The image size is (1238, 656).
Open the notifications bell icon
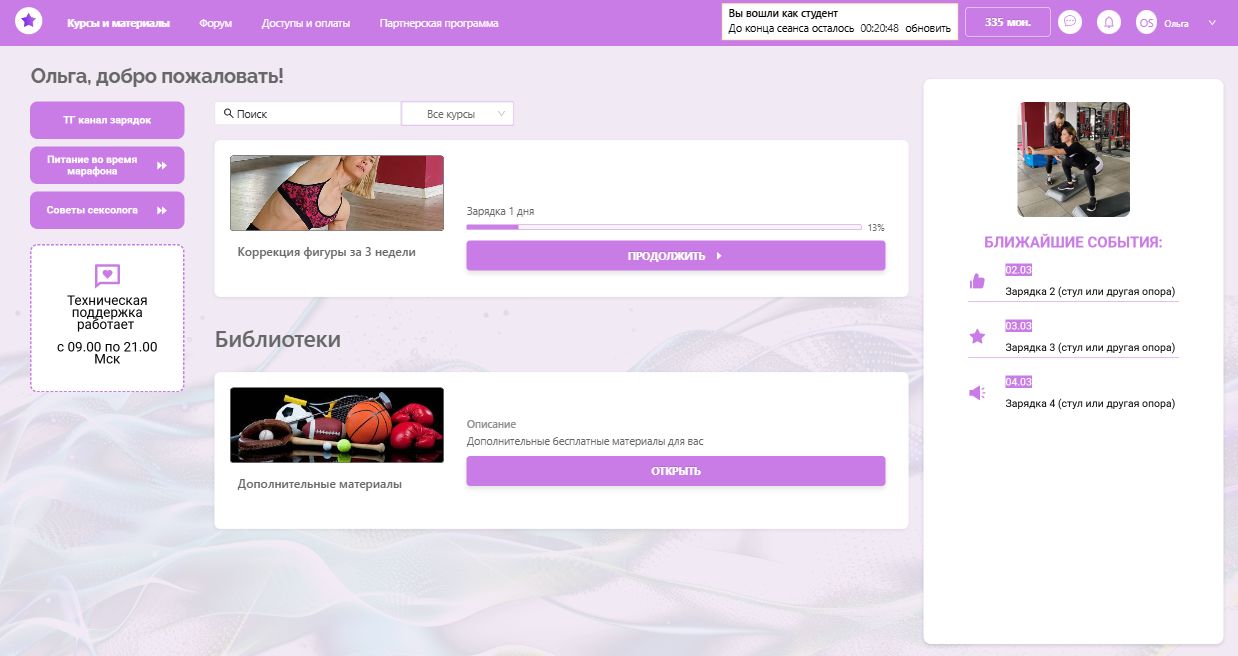1108,22
